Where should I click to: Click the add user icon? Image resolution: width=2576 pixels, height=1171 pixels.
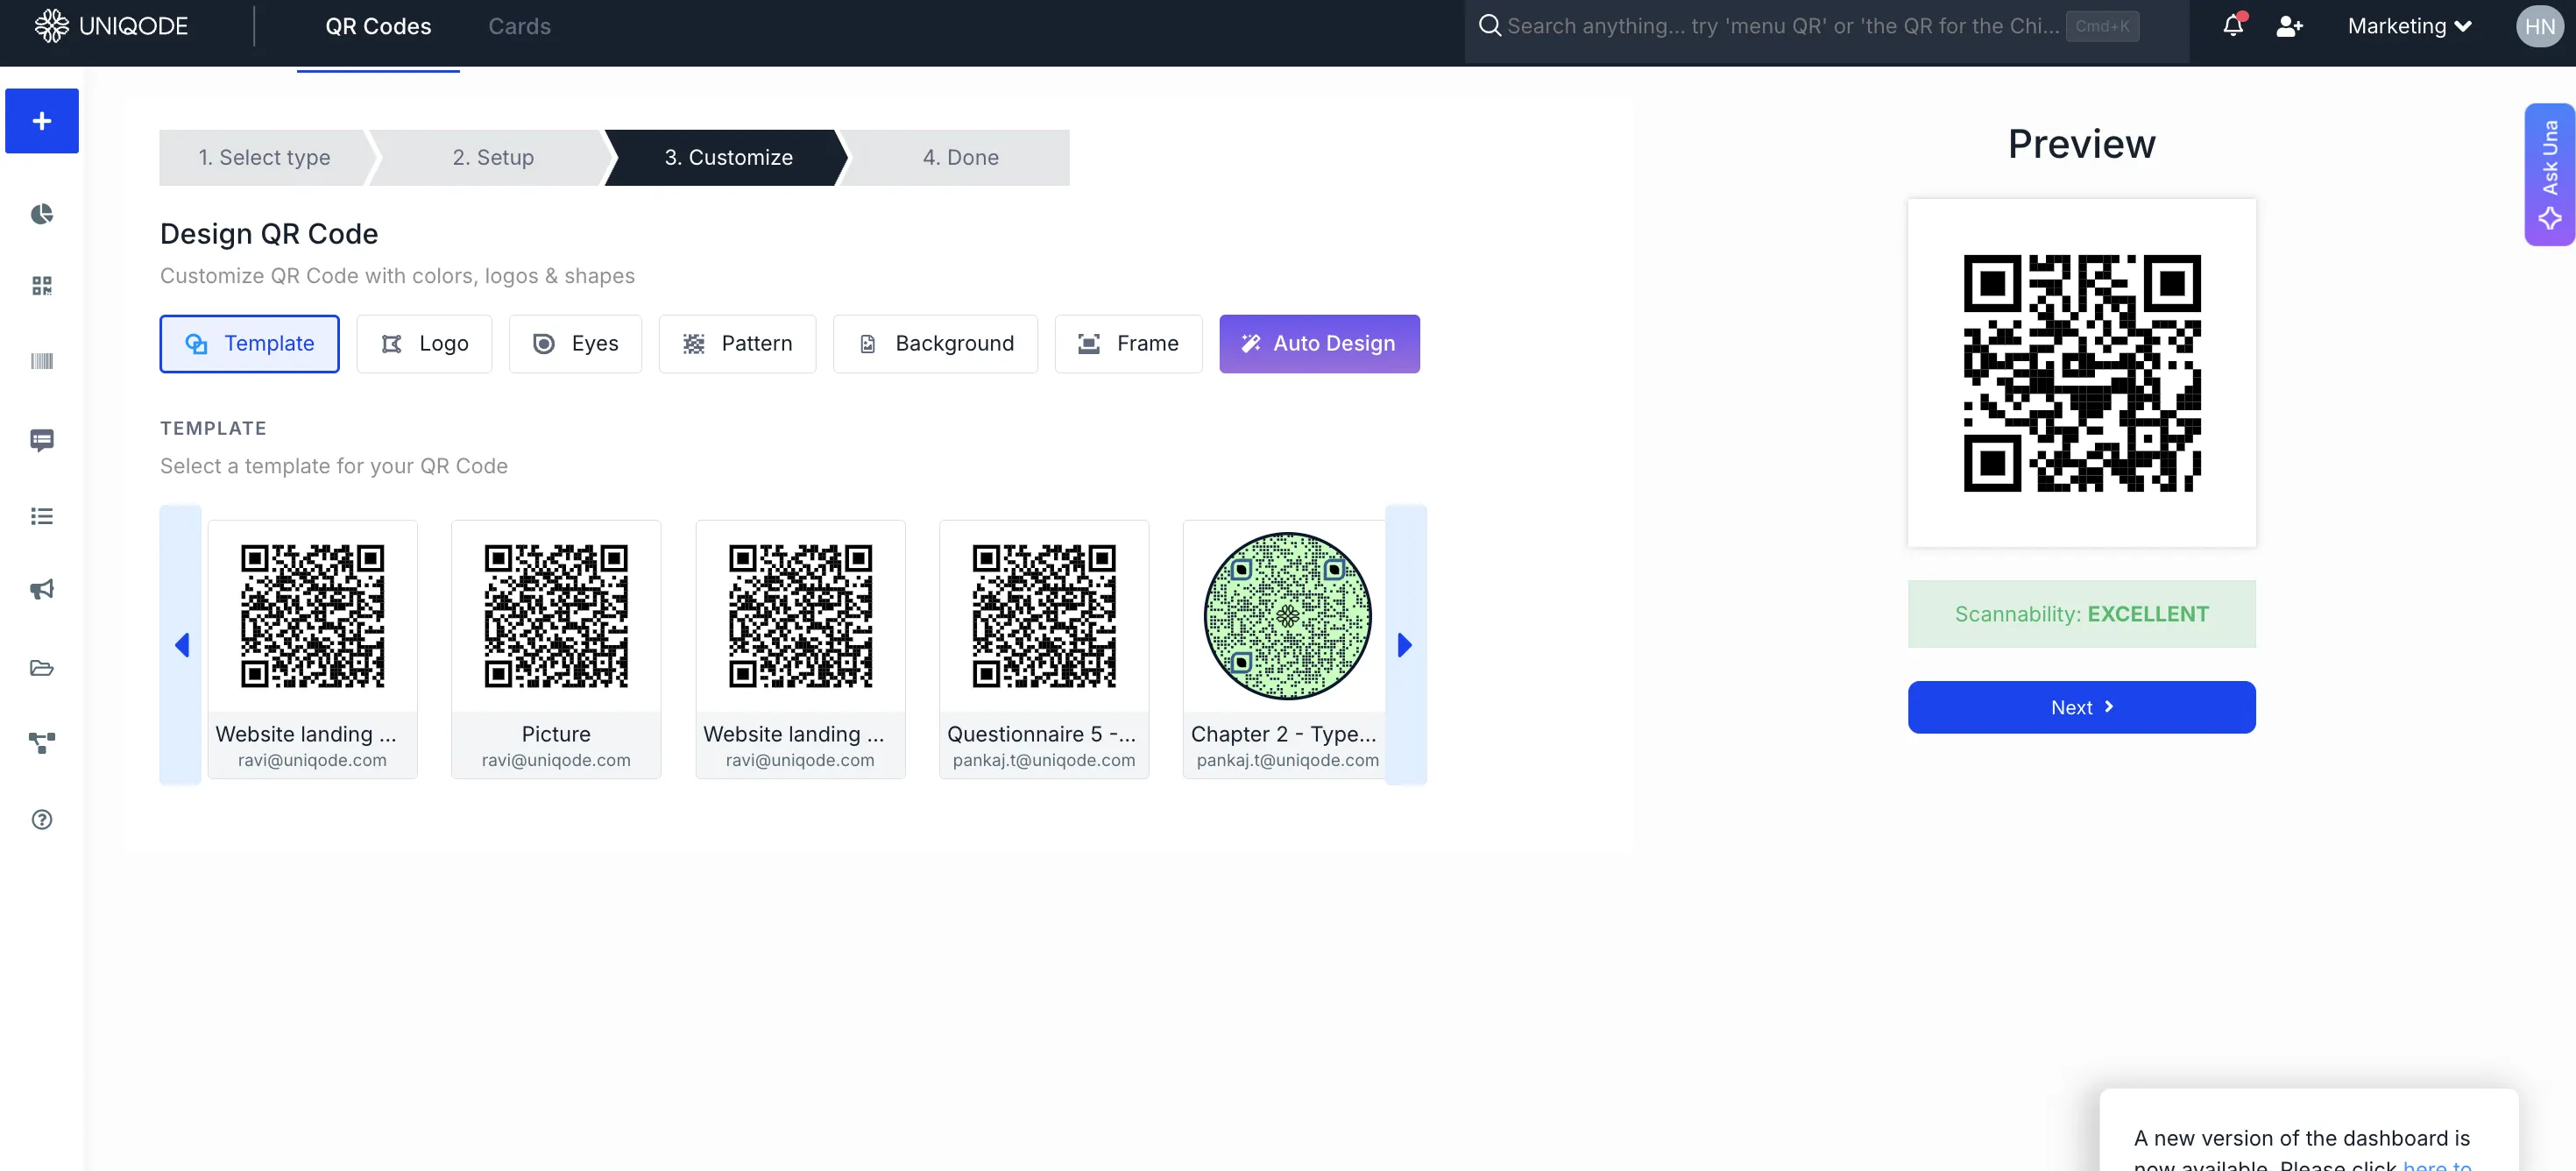pyautogui.click(x=2289, y=26)
